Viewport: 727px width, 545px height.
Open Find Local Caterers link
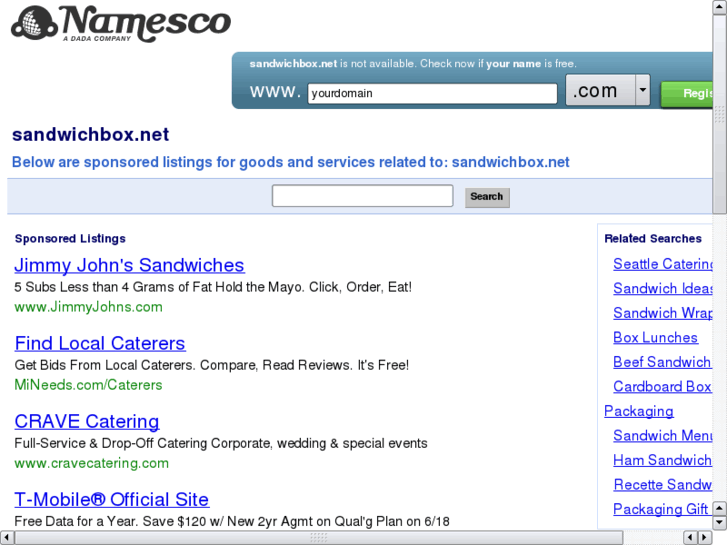[100, 343]
